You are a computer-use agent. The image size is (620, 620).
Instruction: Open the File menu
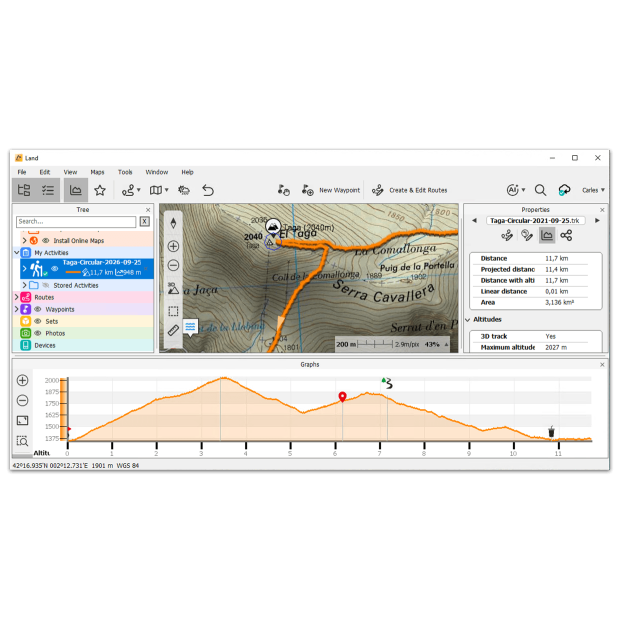(x=22, y=172)
